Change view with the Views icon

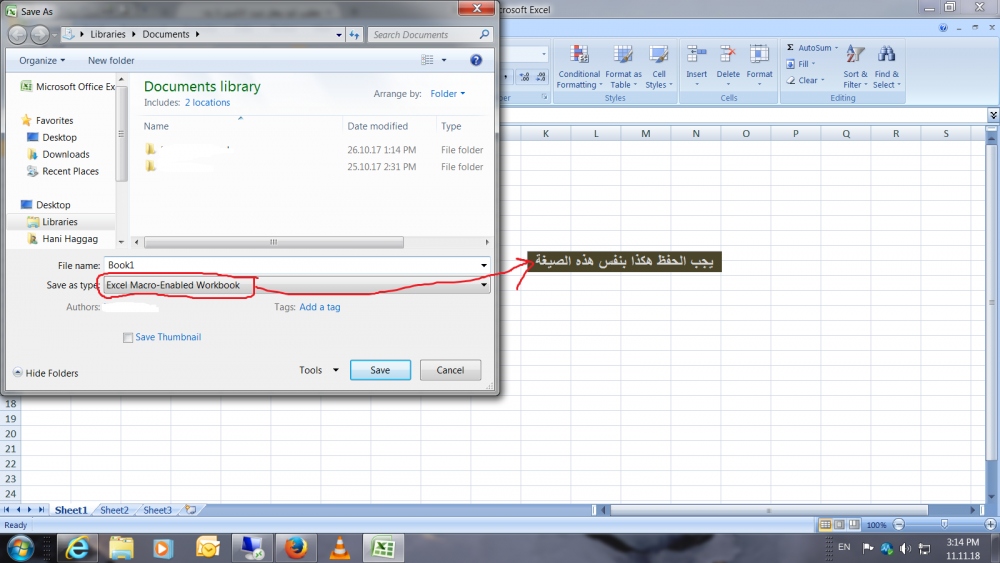[427, 60]
